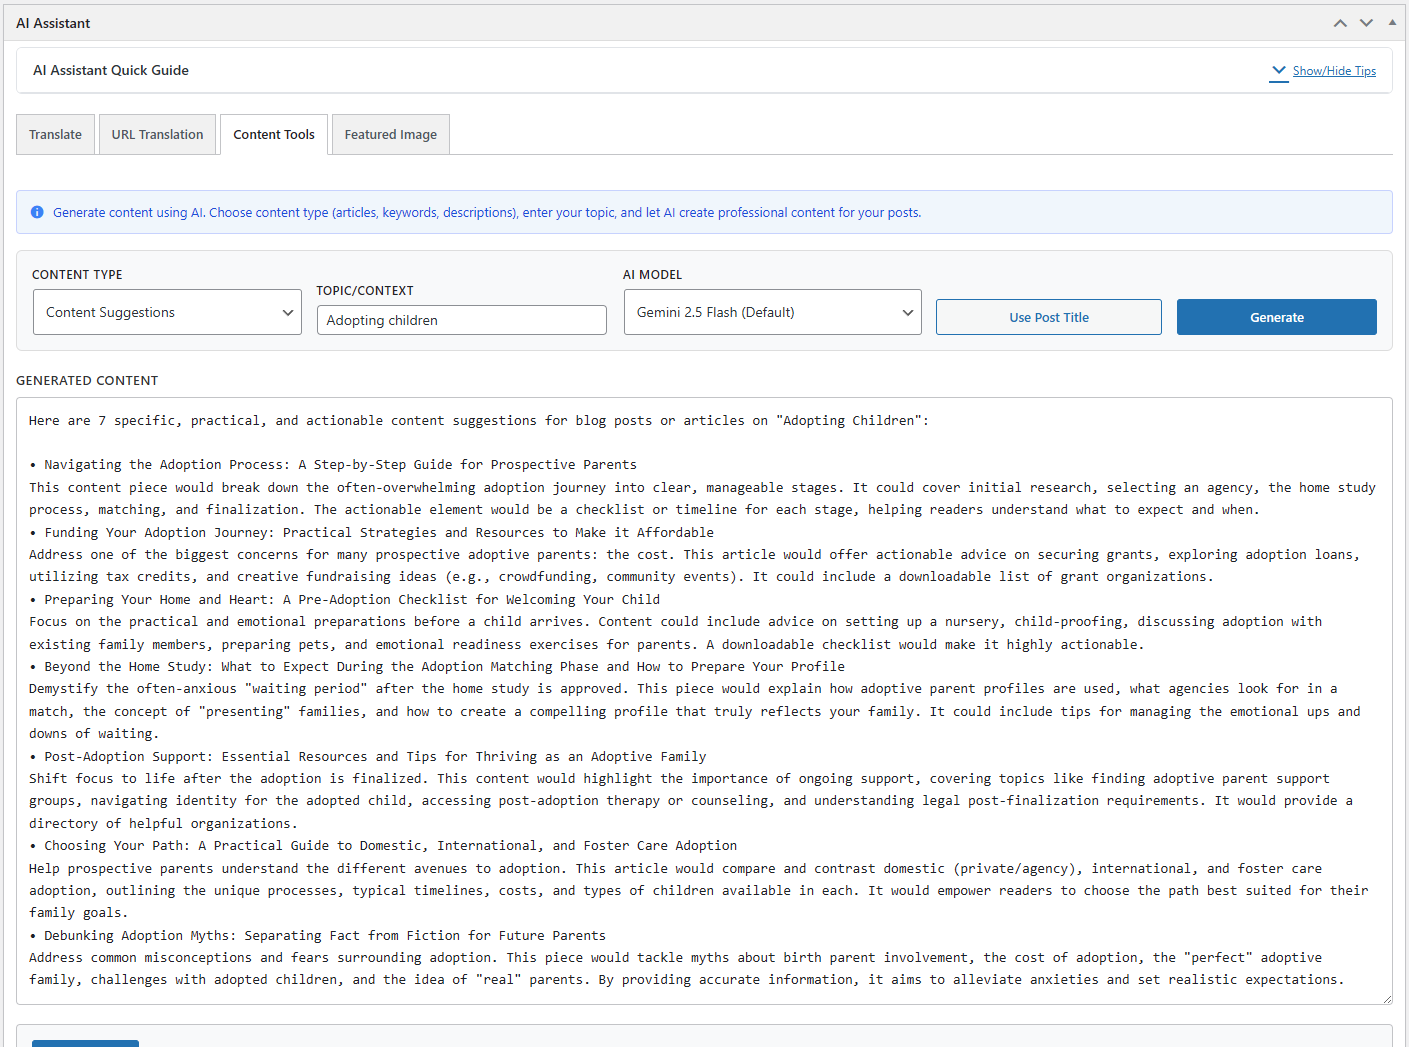Move AI Assistant panel down arrow

click(1366, 23)
